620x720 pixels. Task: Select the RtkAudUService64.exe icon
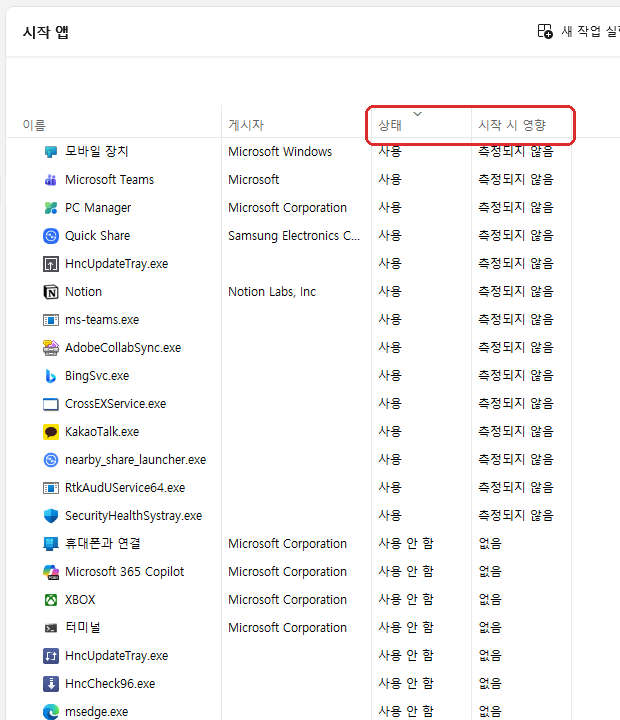click(51, 488)
